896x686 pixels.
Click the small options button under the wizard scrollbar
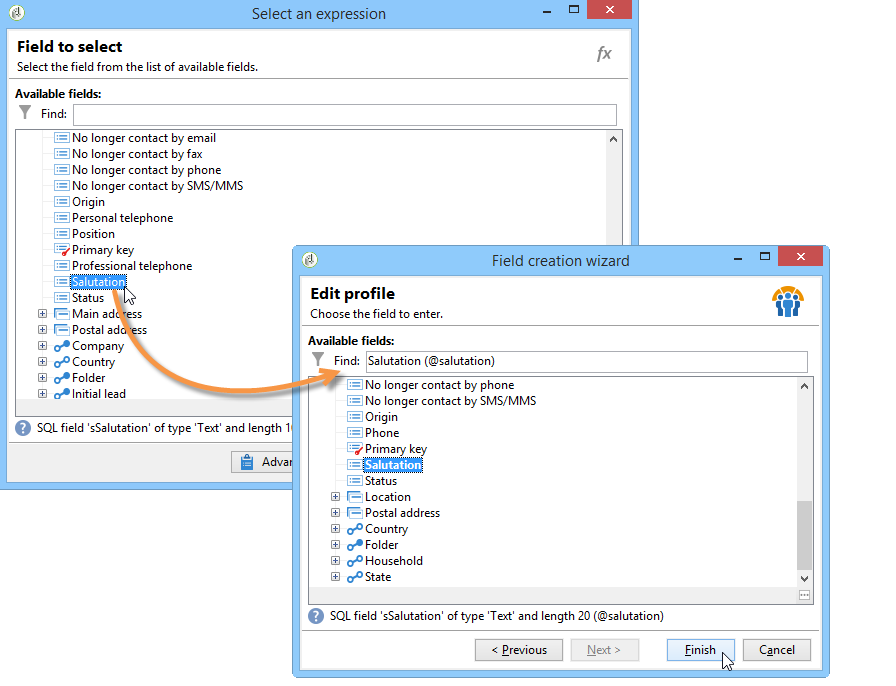click(804, 595)
